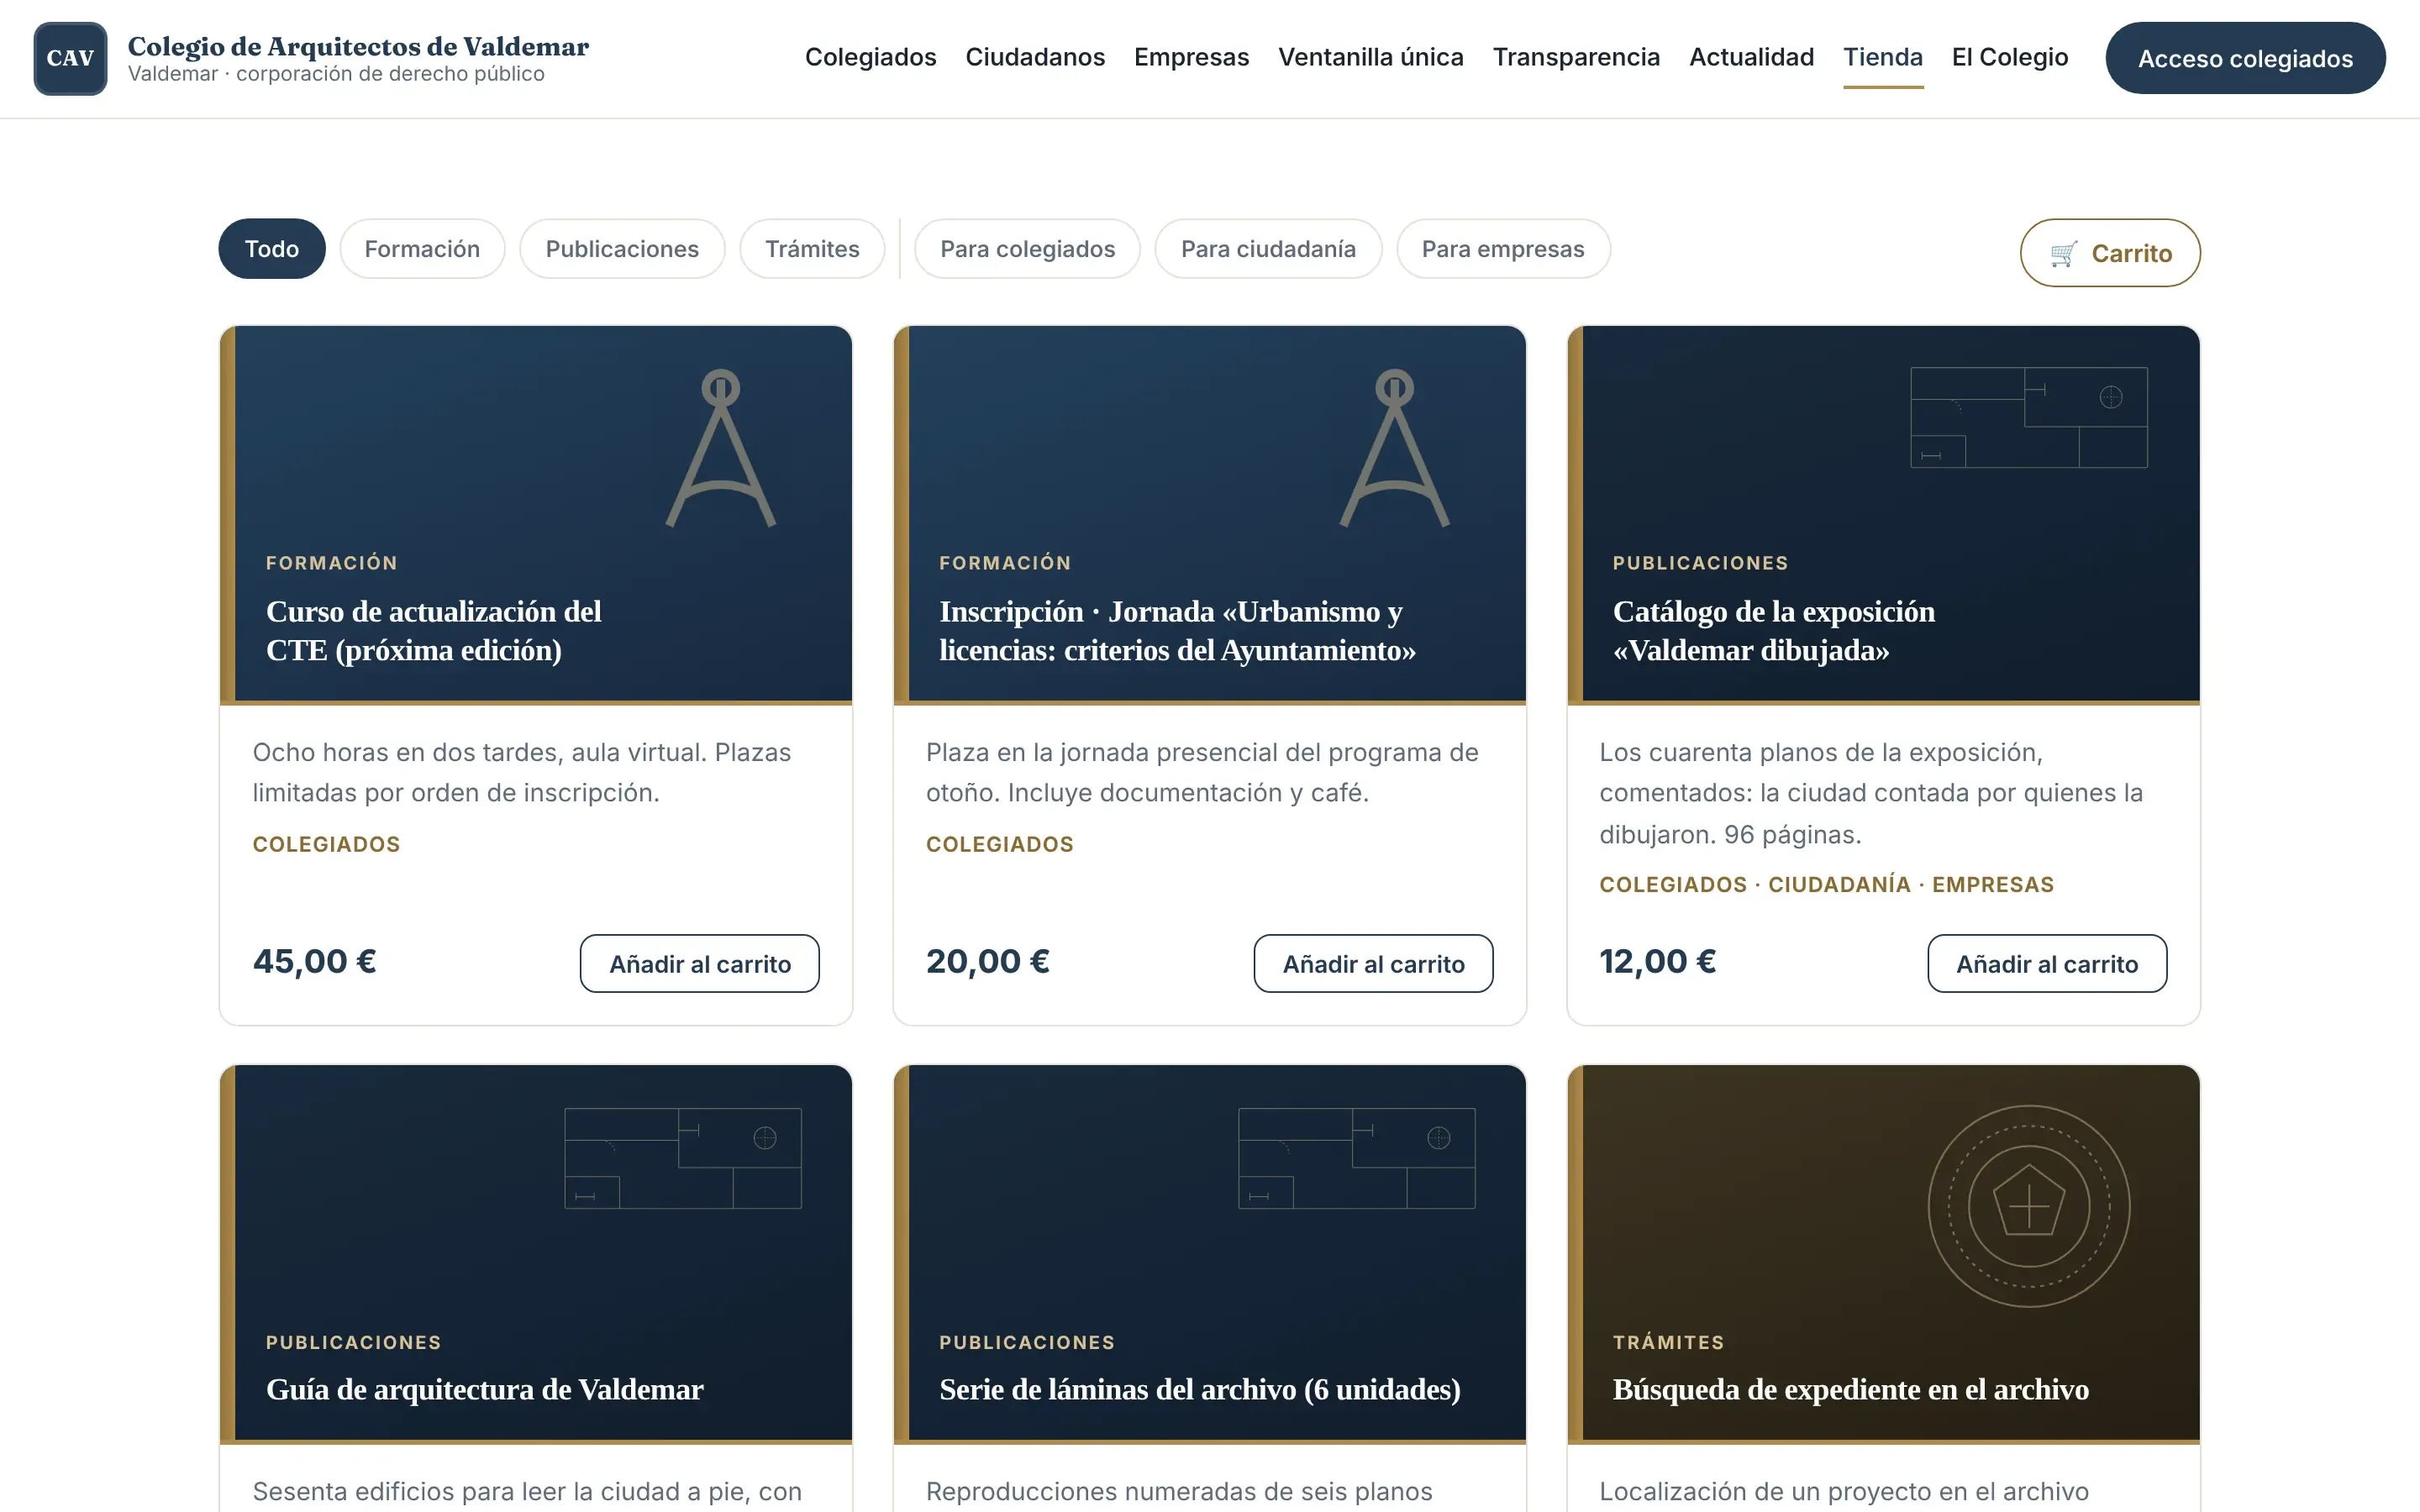The height and width of the screenshot is (1512, 2420).
Task: Click COLEGIADOS · CIUDADANÍA · EMPRESAS audience label
Action: pyautogui.click(x=1826, y=885)
